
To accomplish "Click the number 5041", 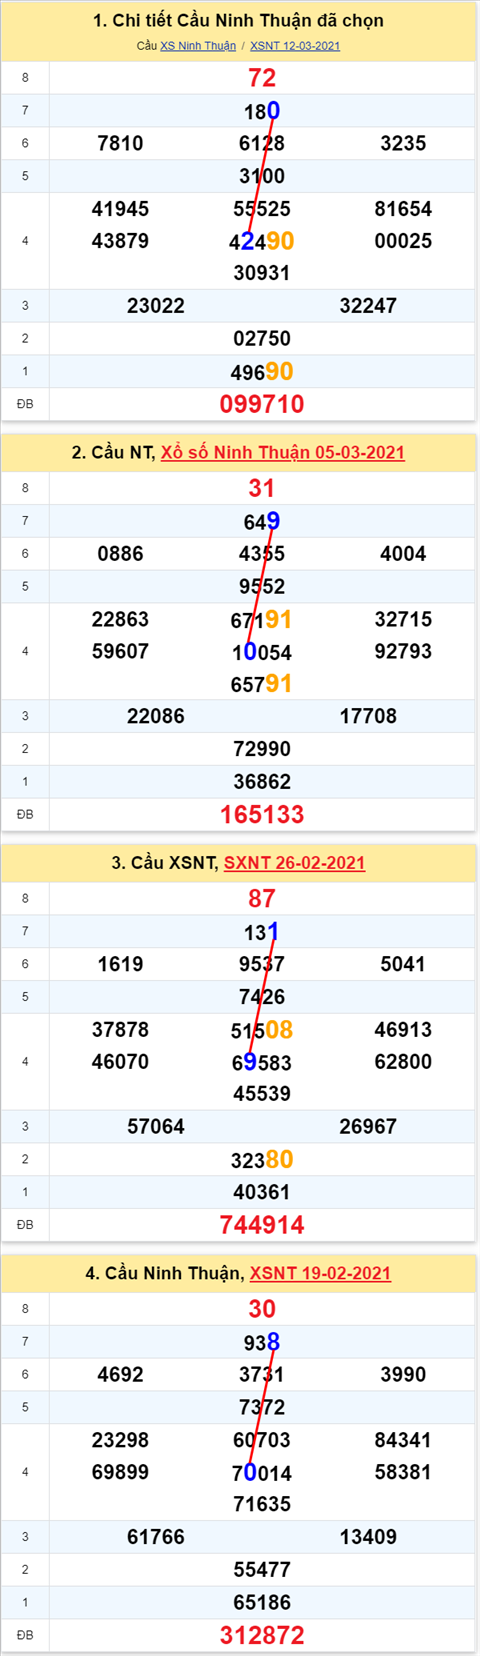I will point(403,964).
